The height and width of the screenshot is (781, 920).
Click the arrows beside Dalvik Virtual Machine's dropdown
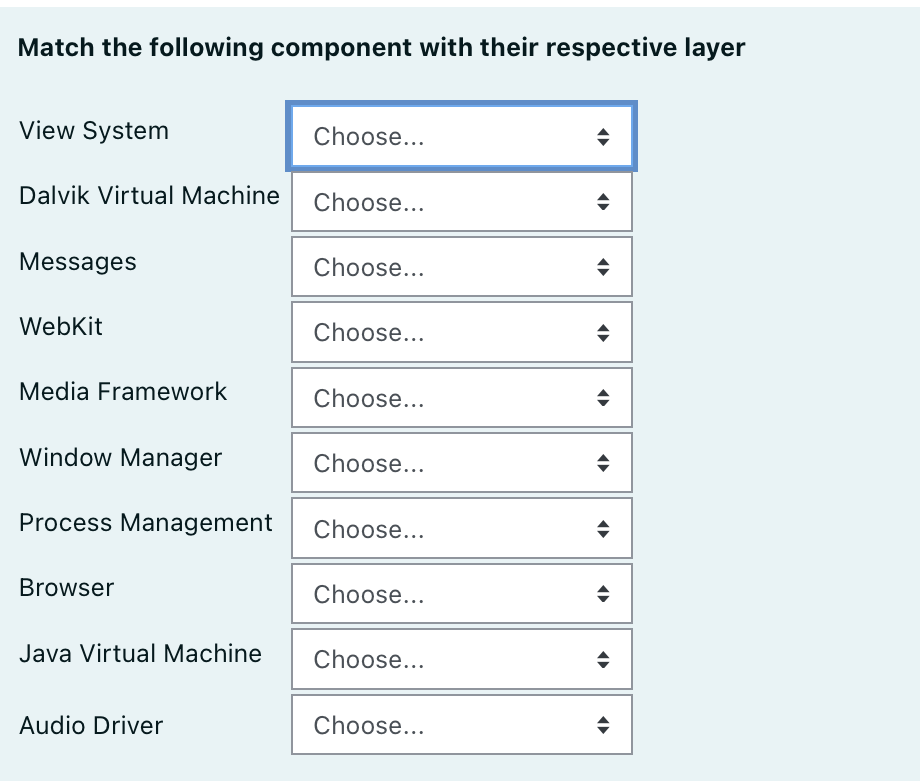click(604, 201)
